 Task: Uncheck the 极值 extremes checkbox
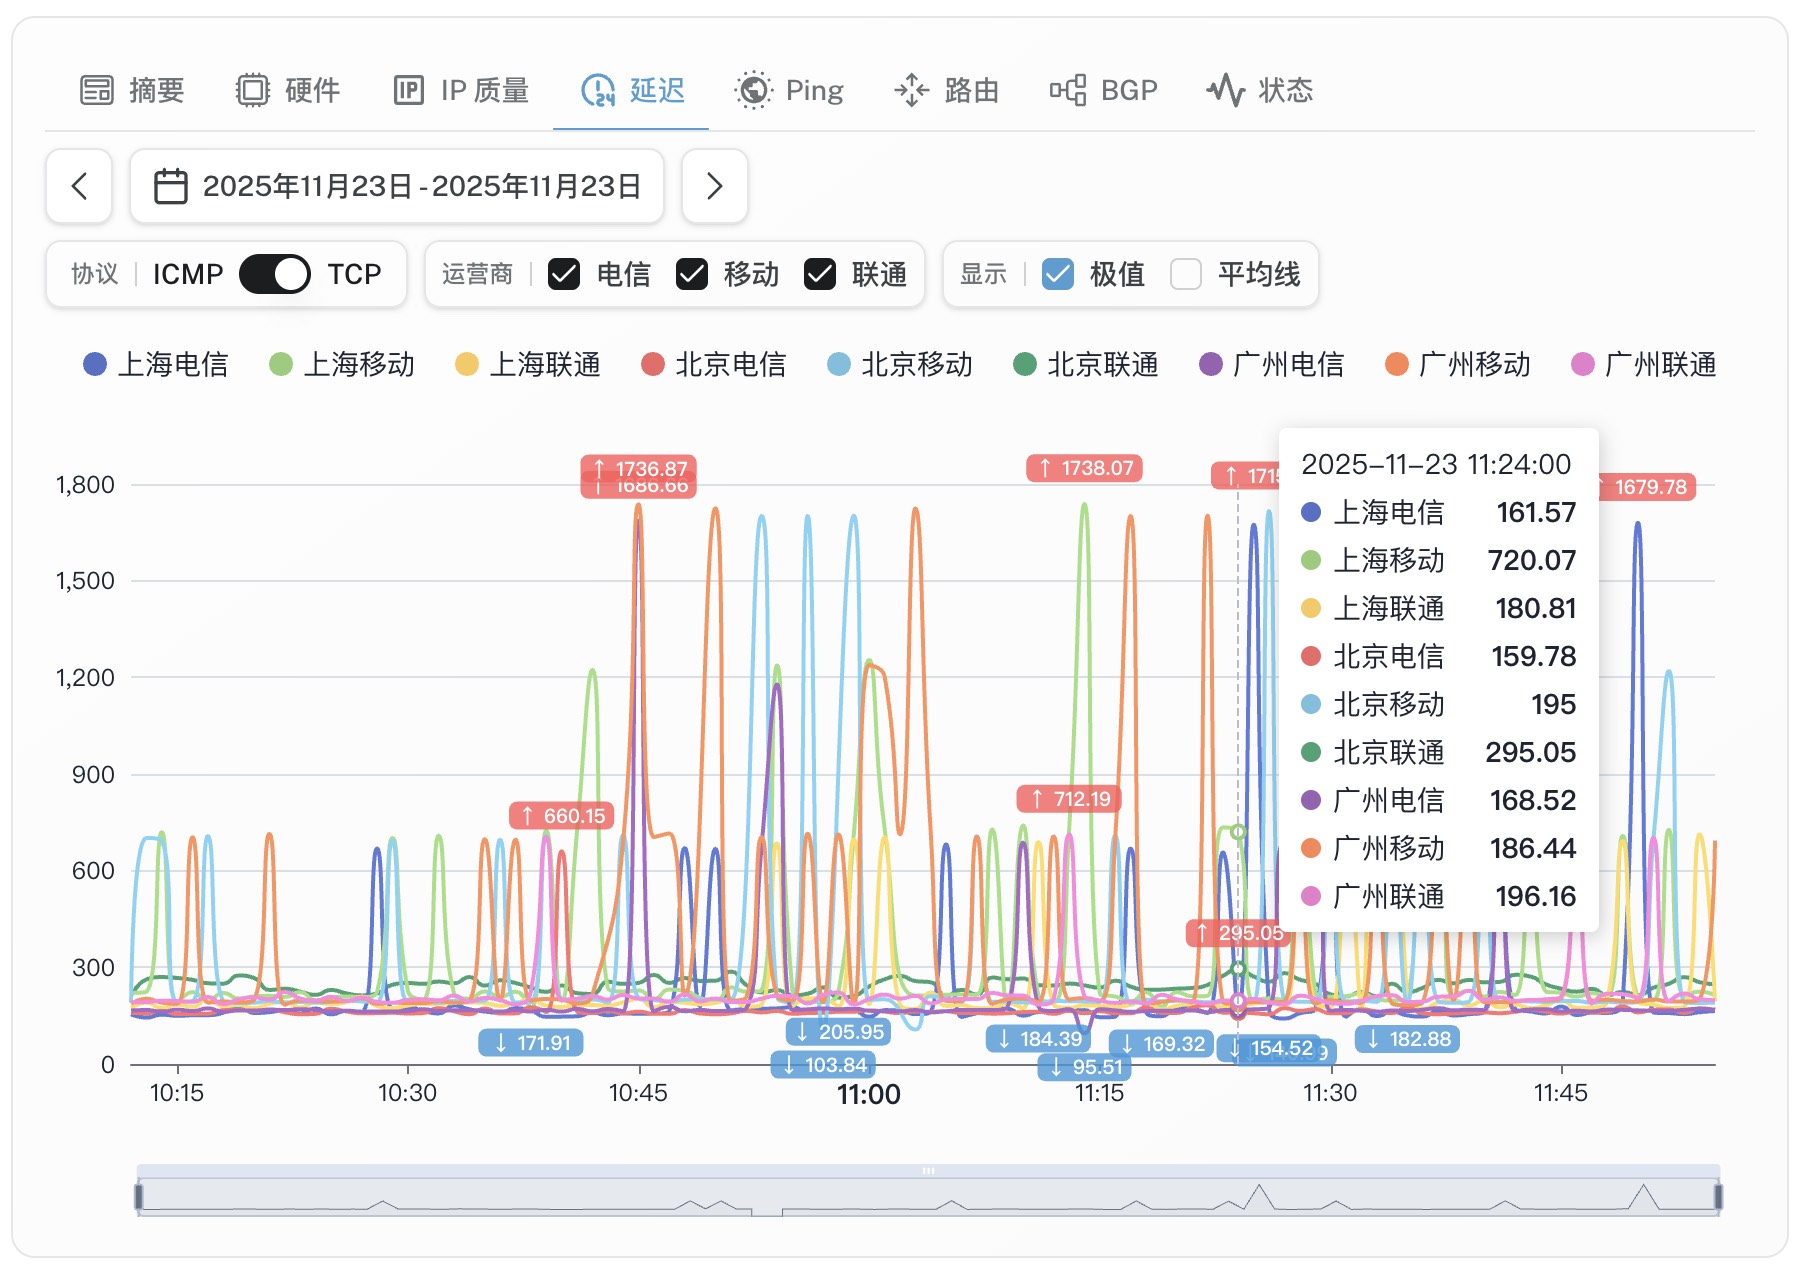(1058, 274)
